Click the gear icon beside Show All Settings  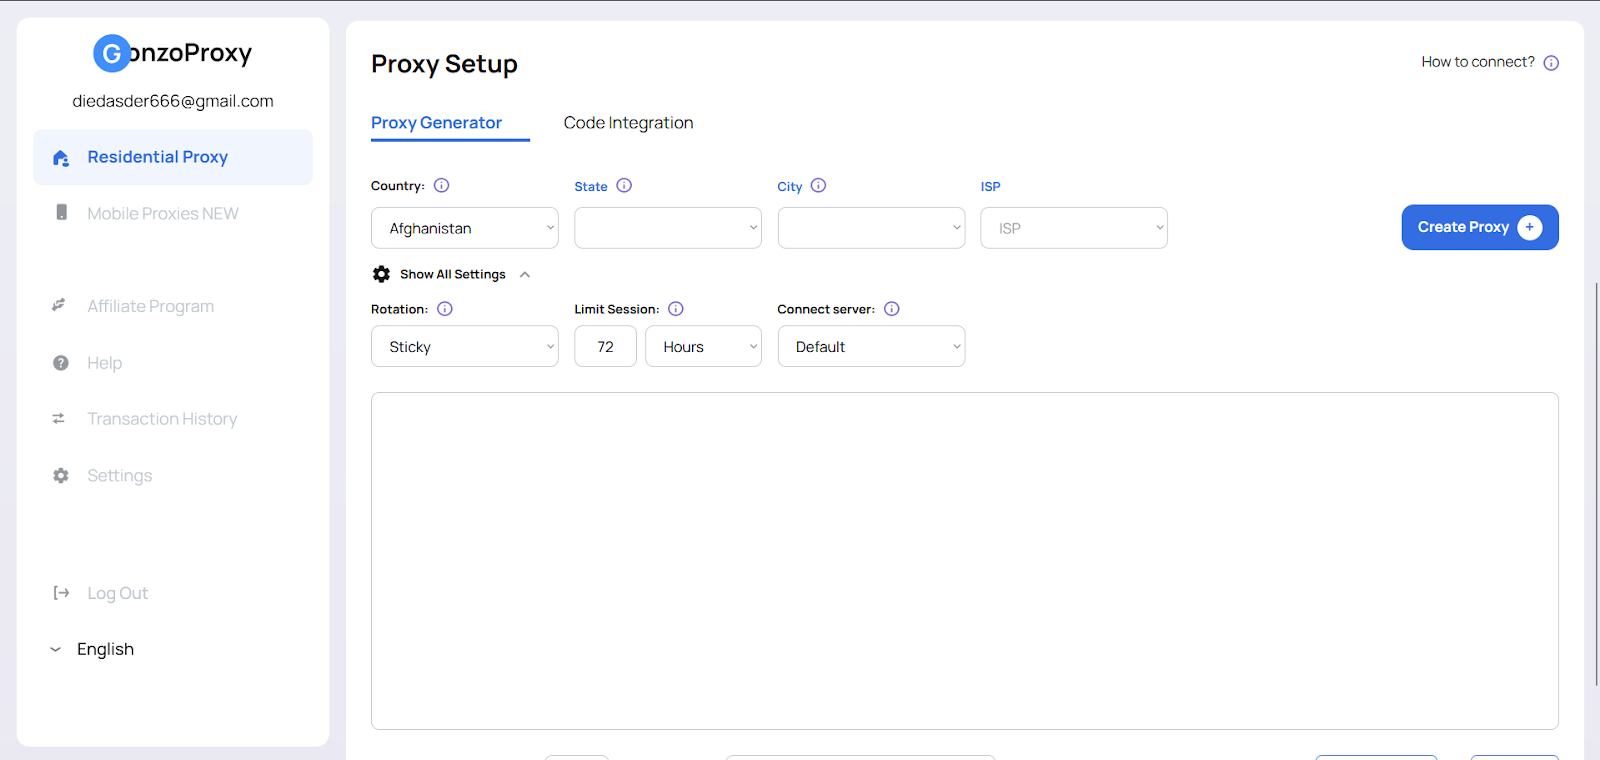click(381, 274)
